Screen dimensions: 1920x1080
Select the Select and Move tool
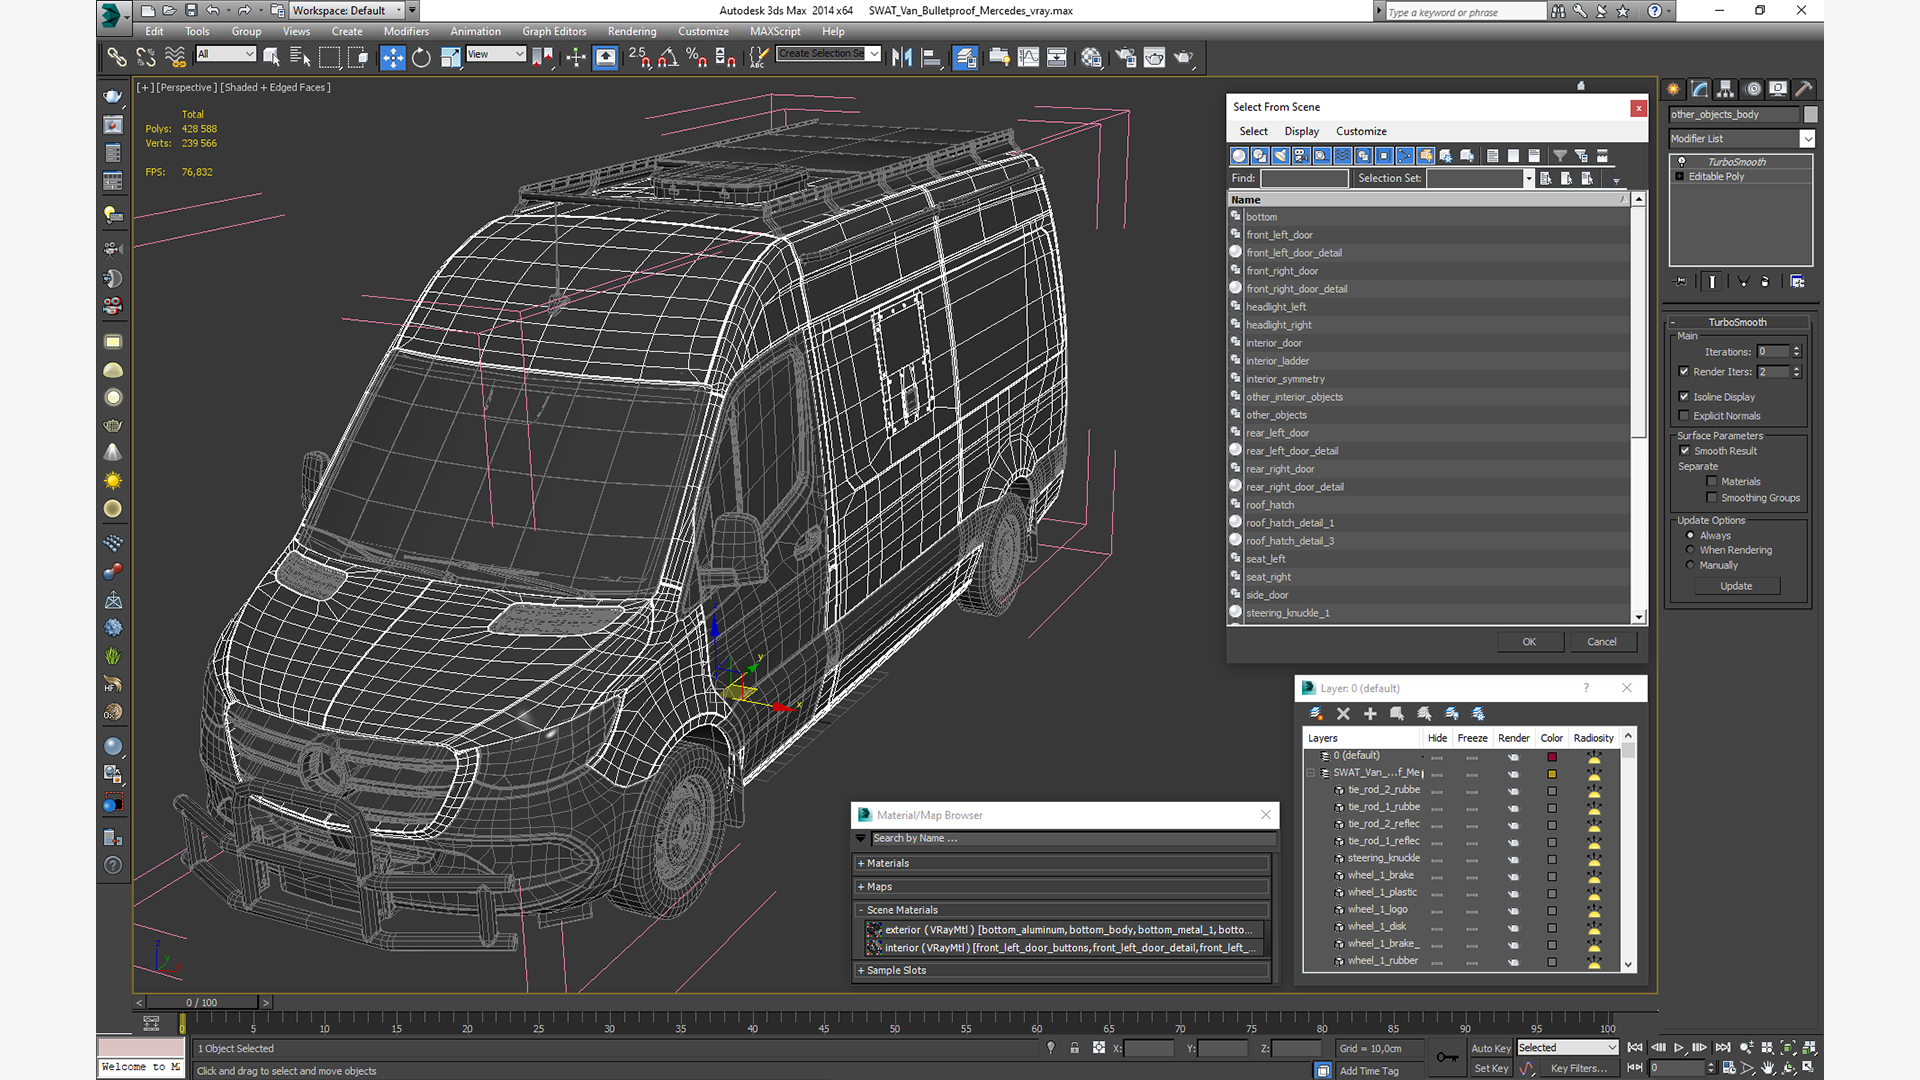click(x=393, y=58)
